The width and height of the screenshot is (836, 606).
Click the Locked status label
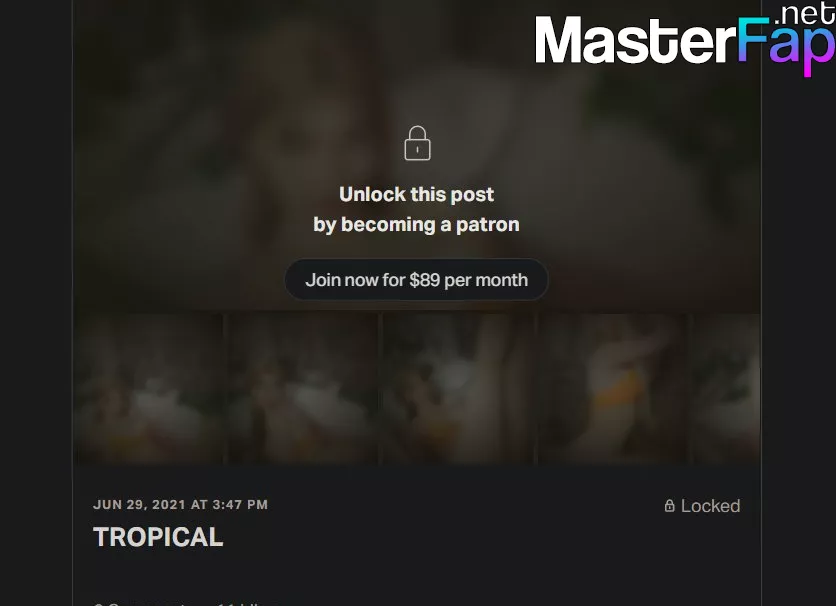[710, 506]
